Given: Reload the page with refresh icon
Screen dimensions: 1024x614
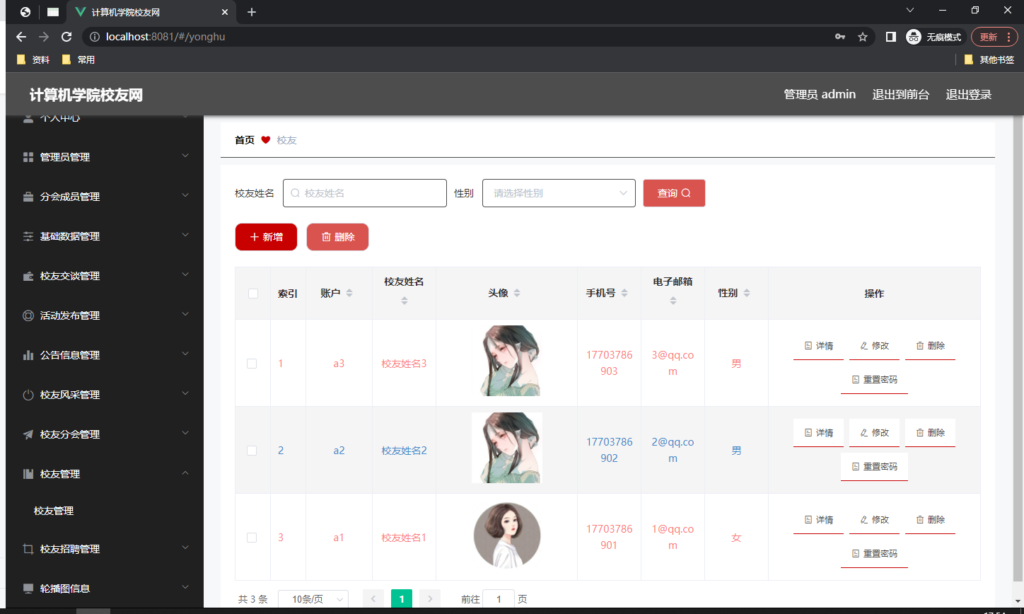Looking at the screenshot, I should 66,37.
